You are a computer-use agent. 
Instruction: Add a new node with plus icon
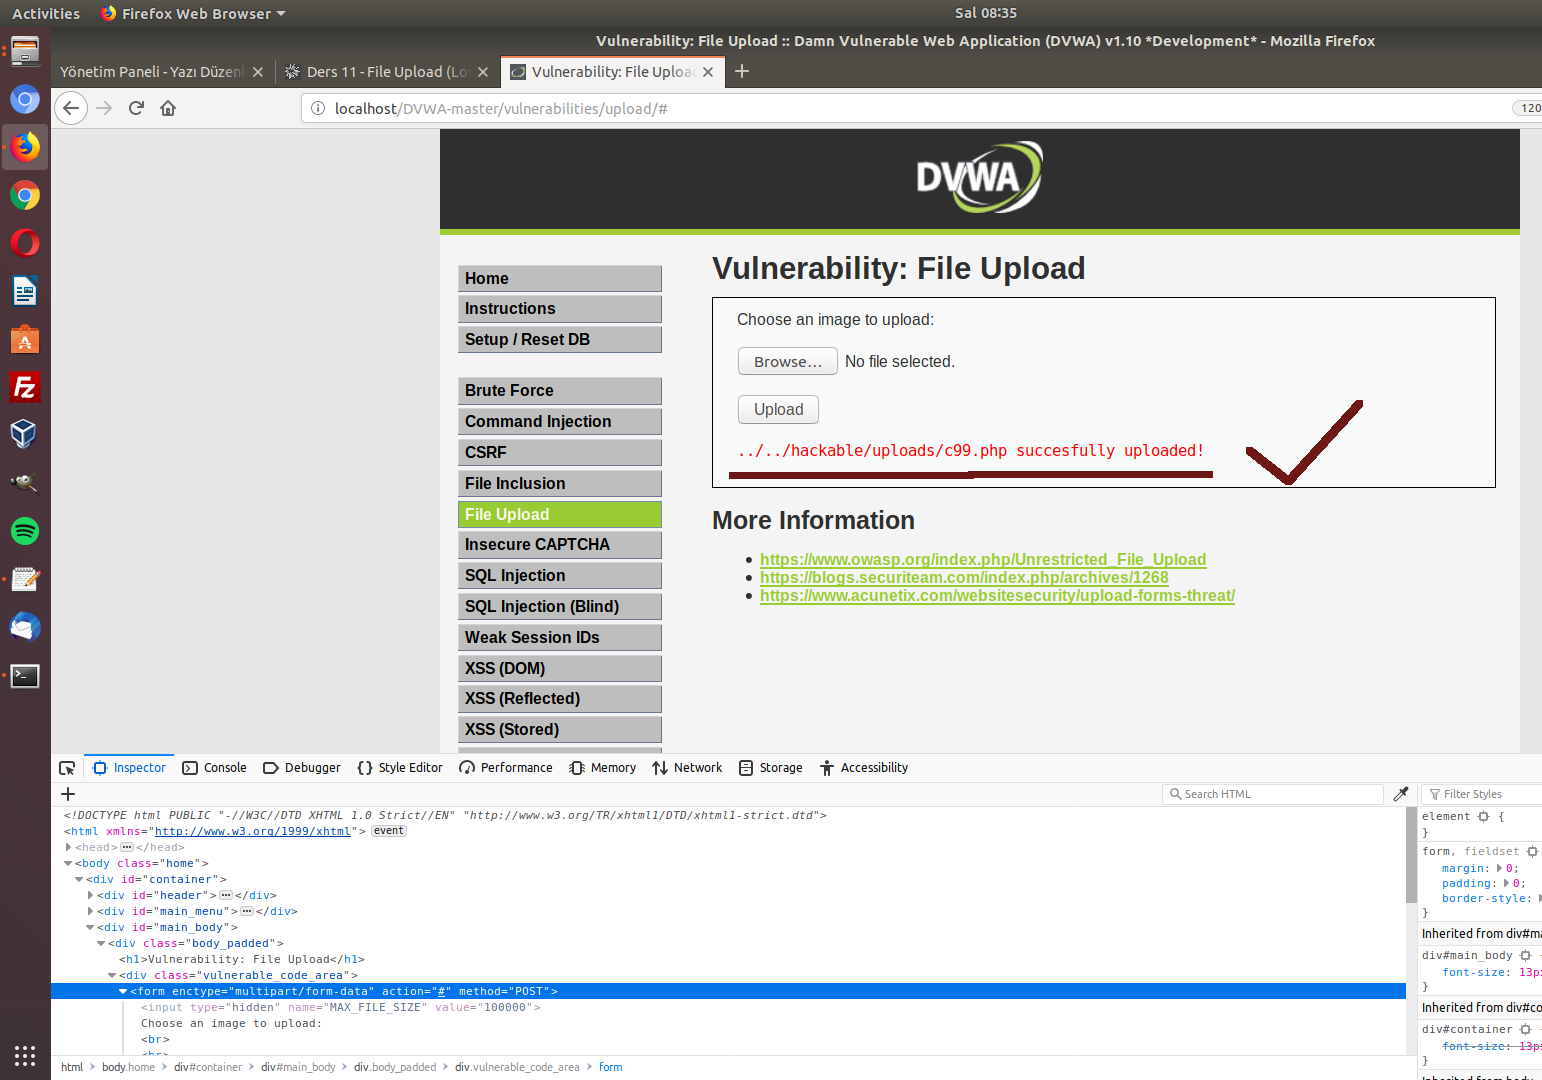coord(68,794)
